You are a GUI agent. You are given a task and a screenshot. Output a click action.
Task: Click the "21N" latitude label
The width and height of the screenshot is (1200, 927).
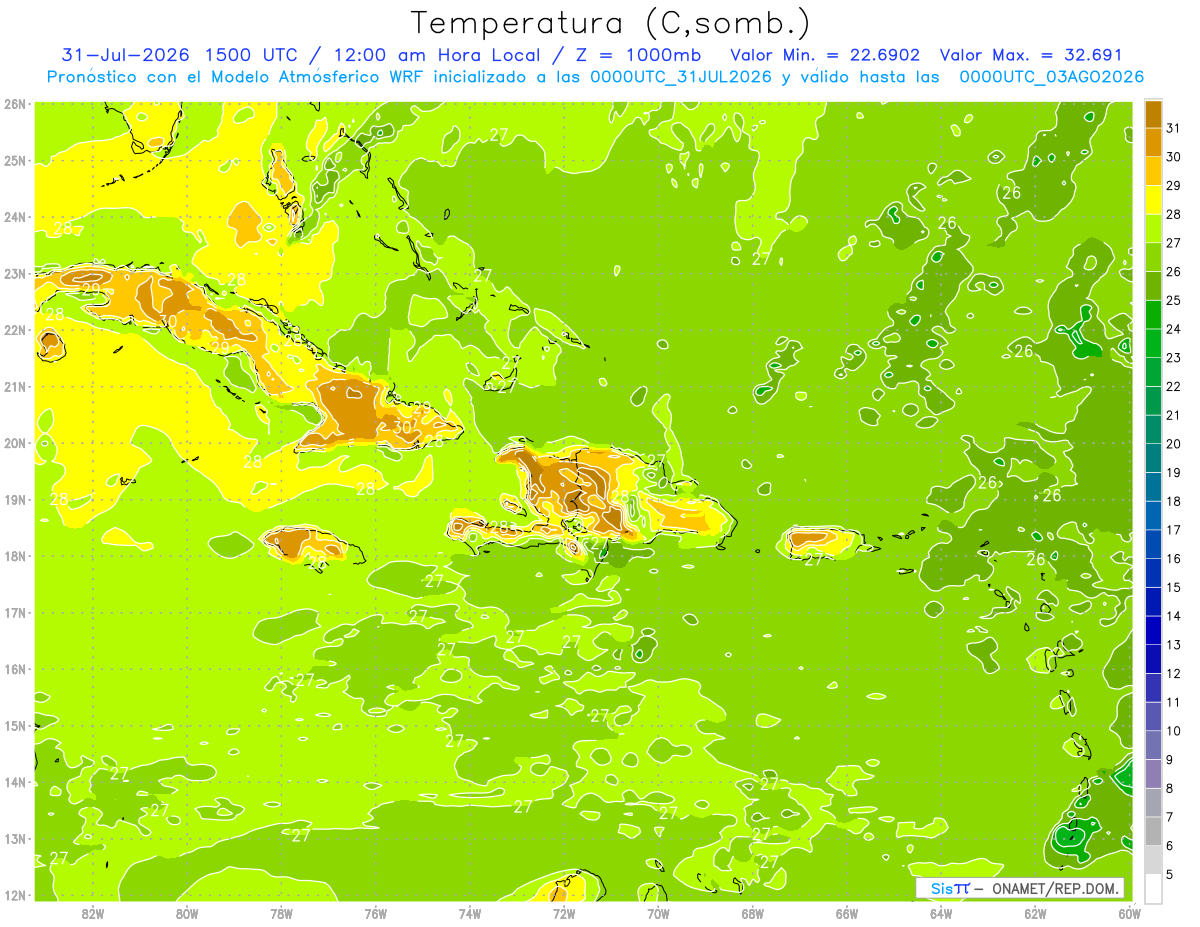(15, 387)
